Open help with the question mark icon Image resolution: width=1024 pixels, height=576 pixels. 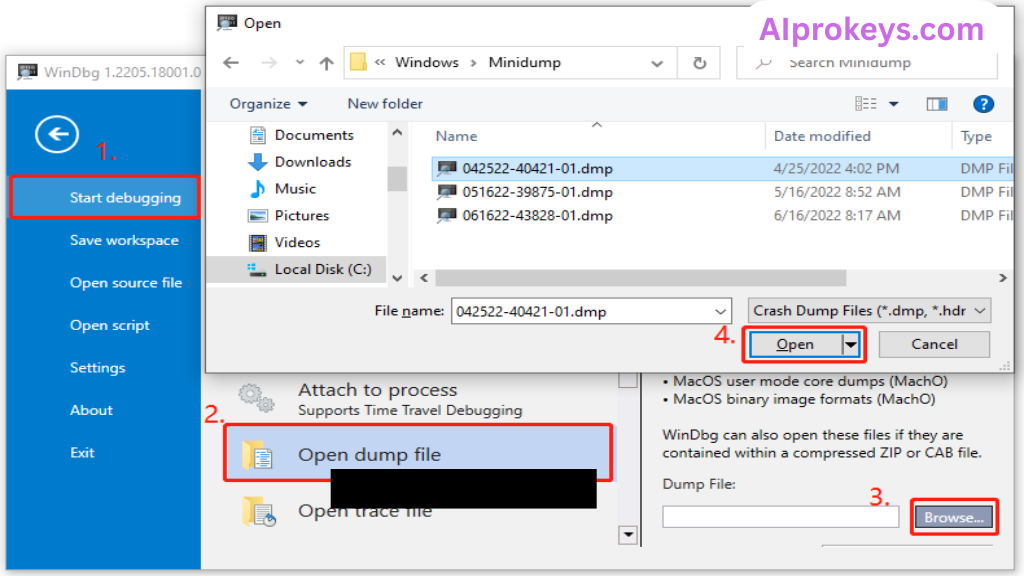(x=983, y=104)
